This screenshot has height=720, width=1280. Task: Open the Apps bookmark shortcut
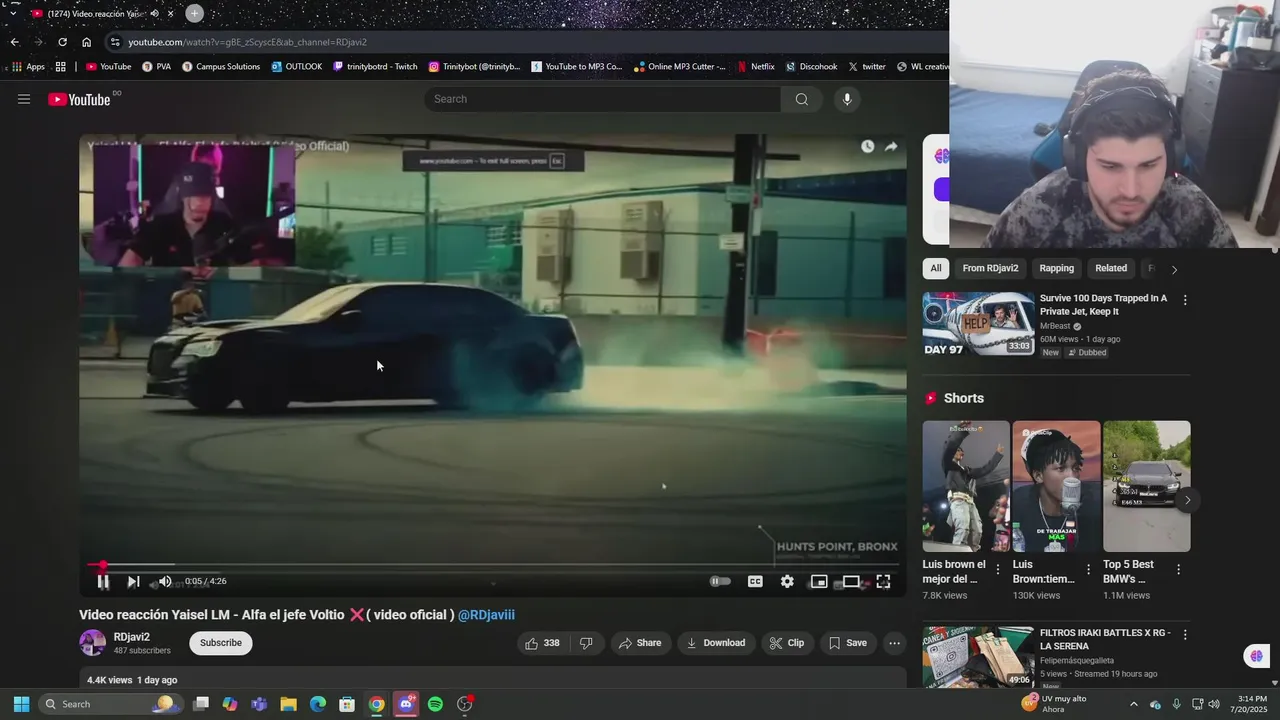coord(27,67)
